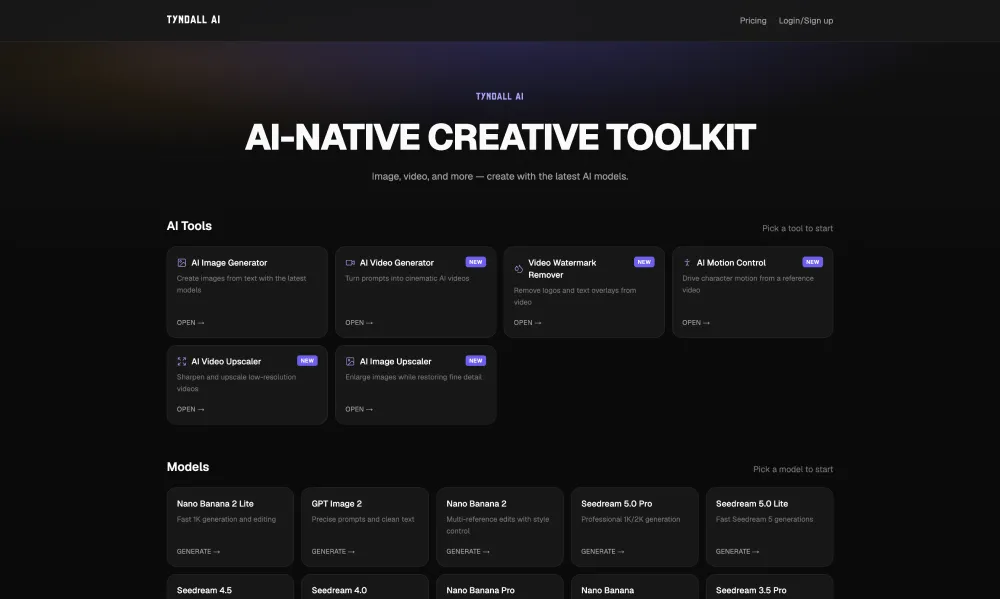The width and height of the screenshot is (1000, 599).
Task: Open AI Motion Control via OPEN link
Action: coord(696,323)
